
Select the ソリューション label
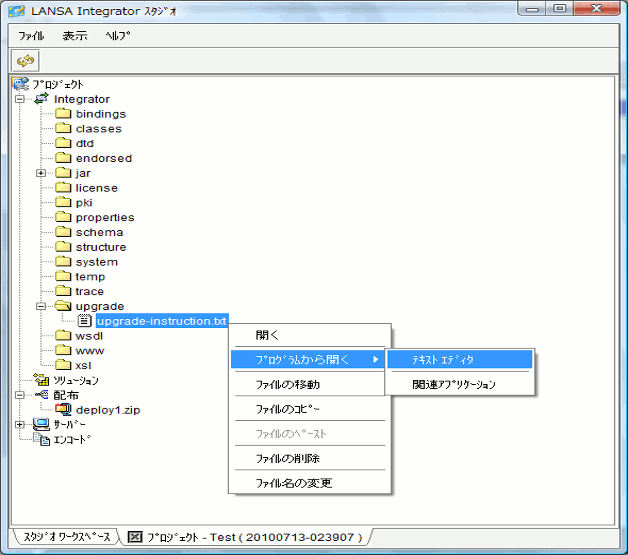[76, 380]
